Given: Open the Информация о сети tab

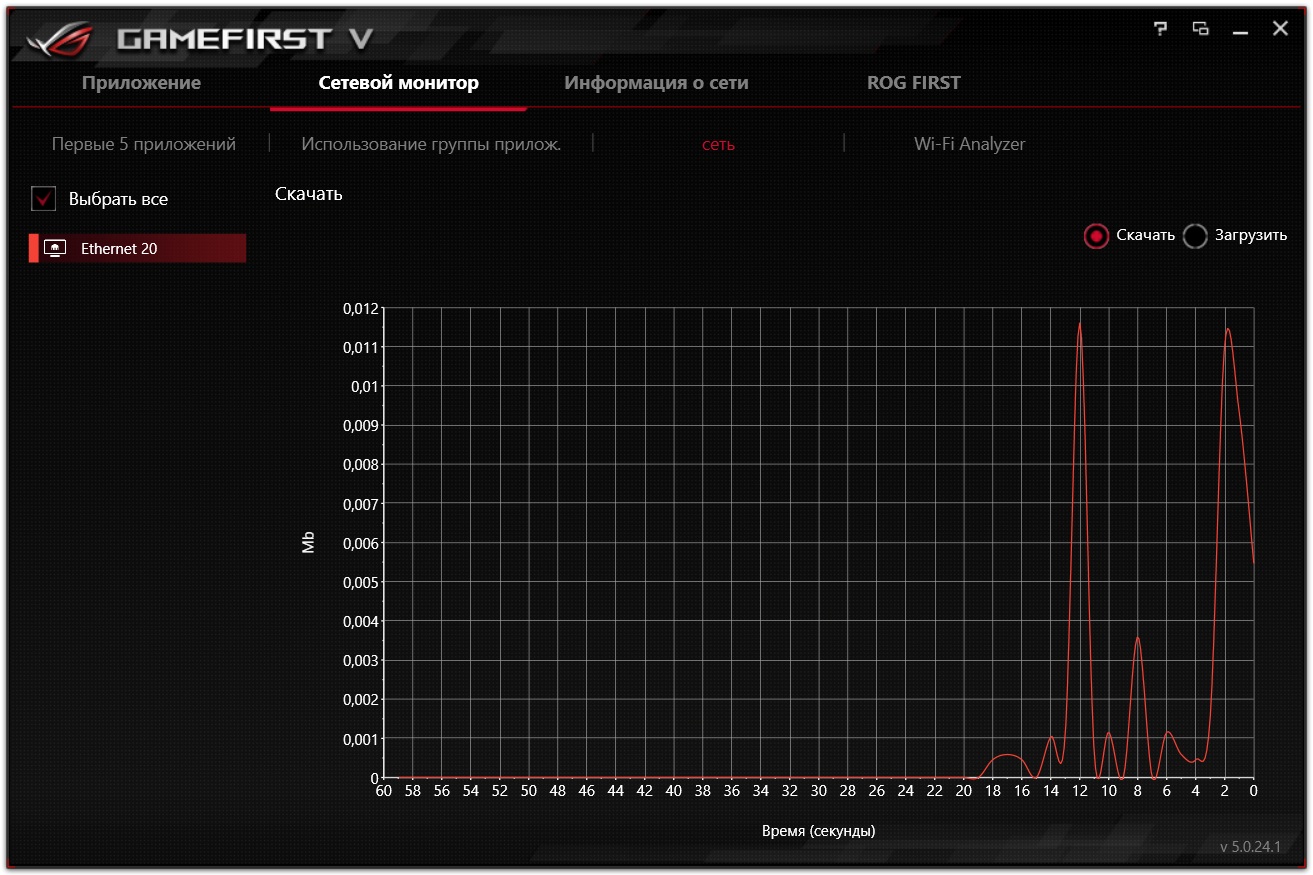Looking at the screenshot, I should [656, 83].
